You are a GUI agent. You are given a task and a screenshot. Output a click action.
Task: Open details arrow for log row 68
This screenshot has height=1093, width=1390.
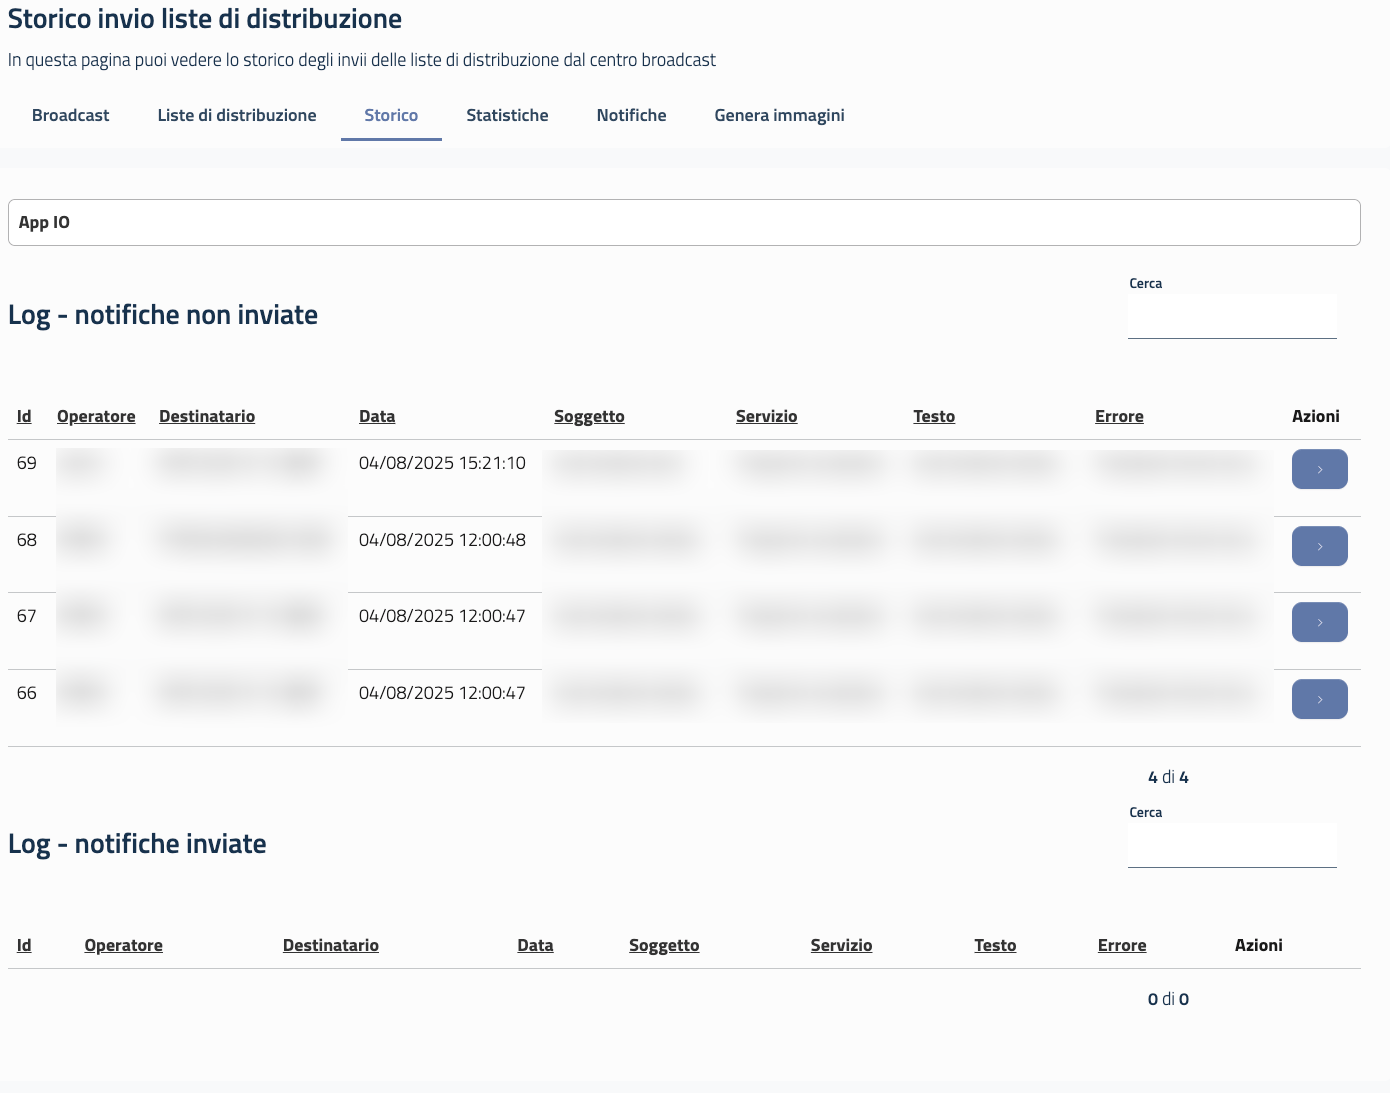click(x=1319, y=546)
